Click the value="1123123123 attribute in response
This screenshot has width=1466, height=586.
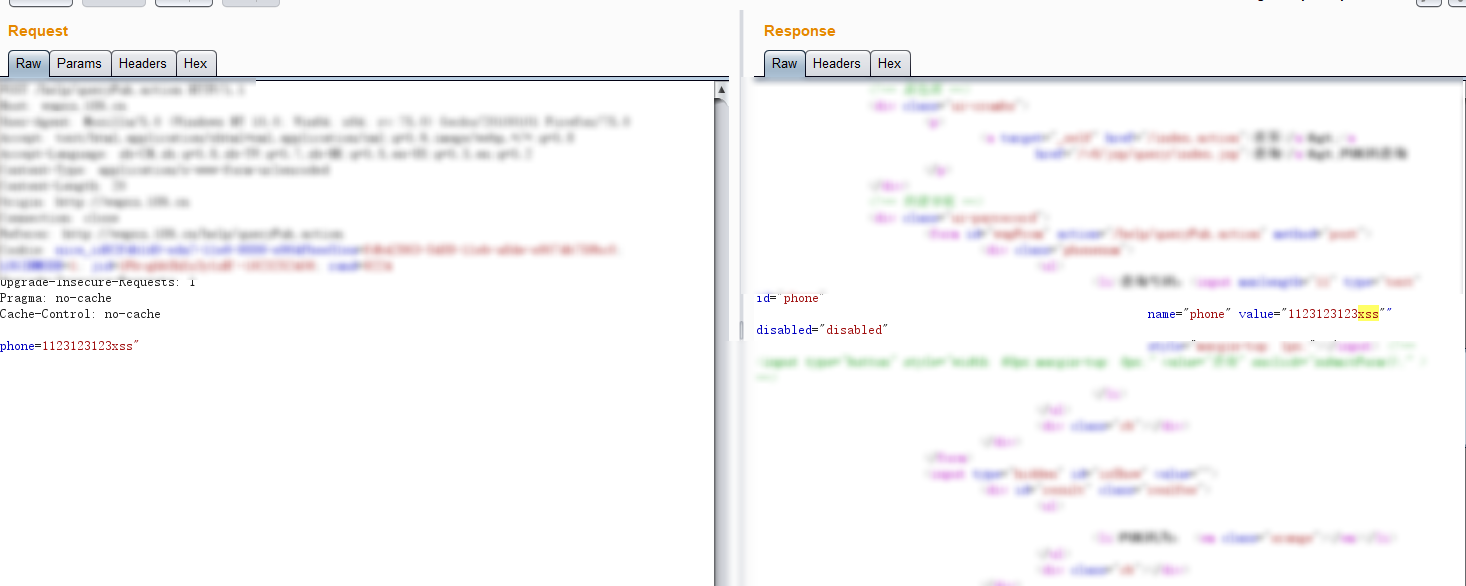(1296, 314)
